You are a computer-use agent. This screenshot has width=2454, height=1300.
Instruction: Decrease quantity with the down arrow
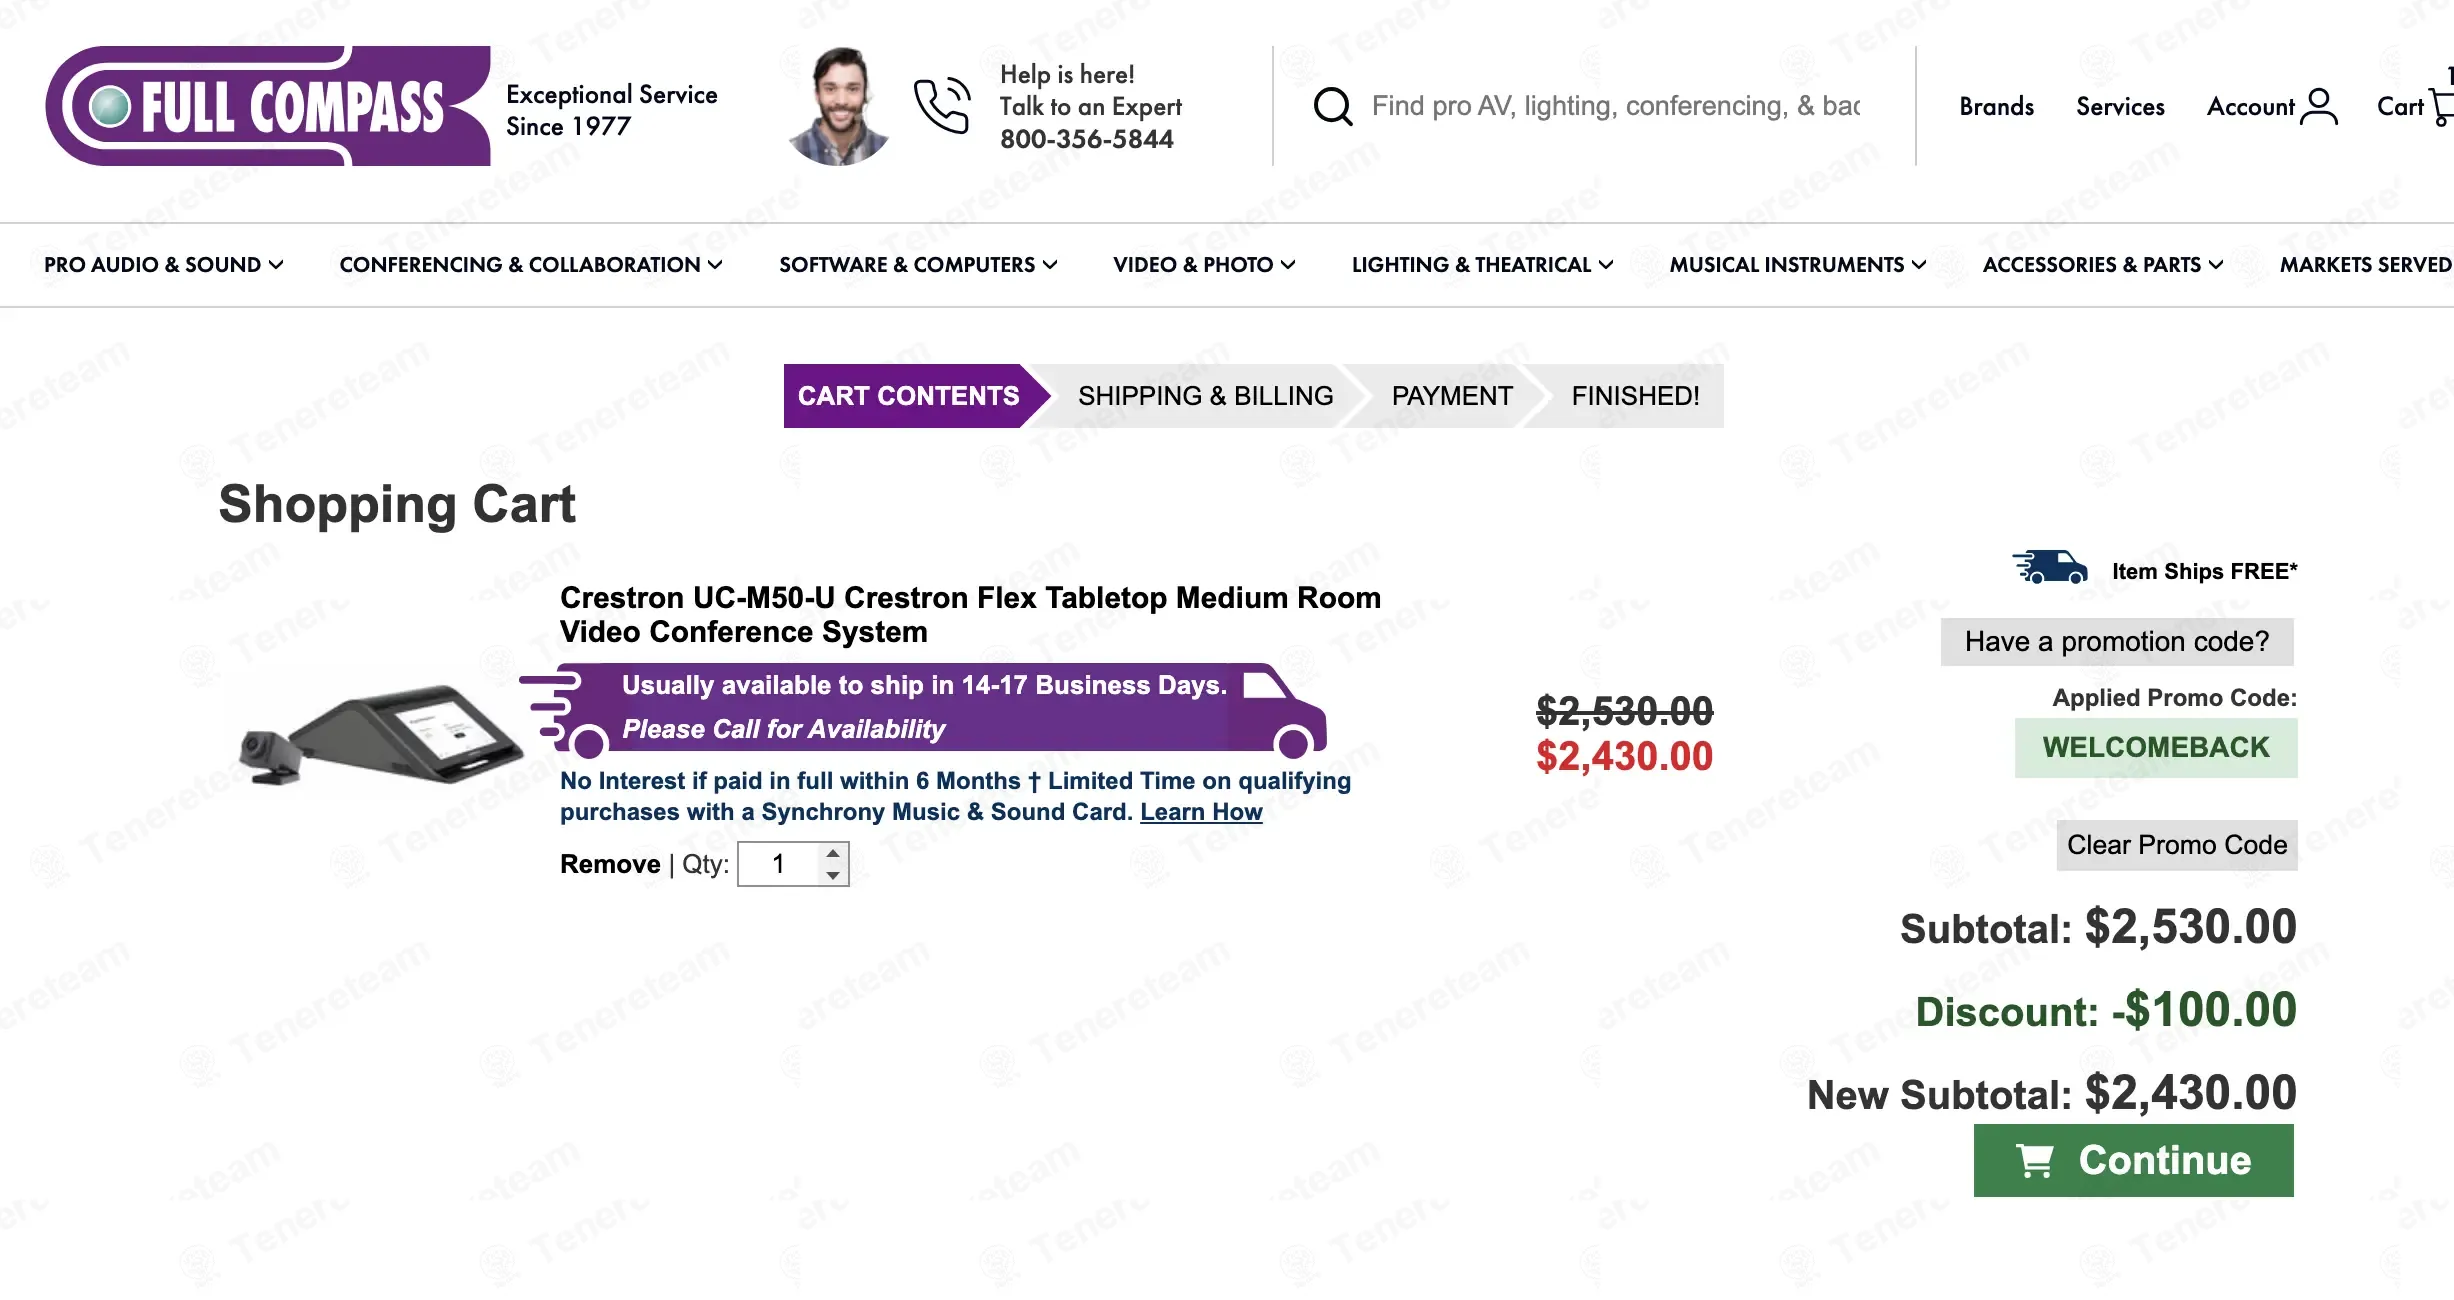pyautogui.click(x=833, y=876)
